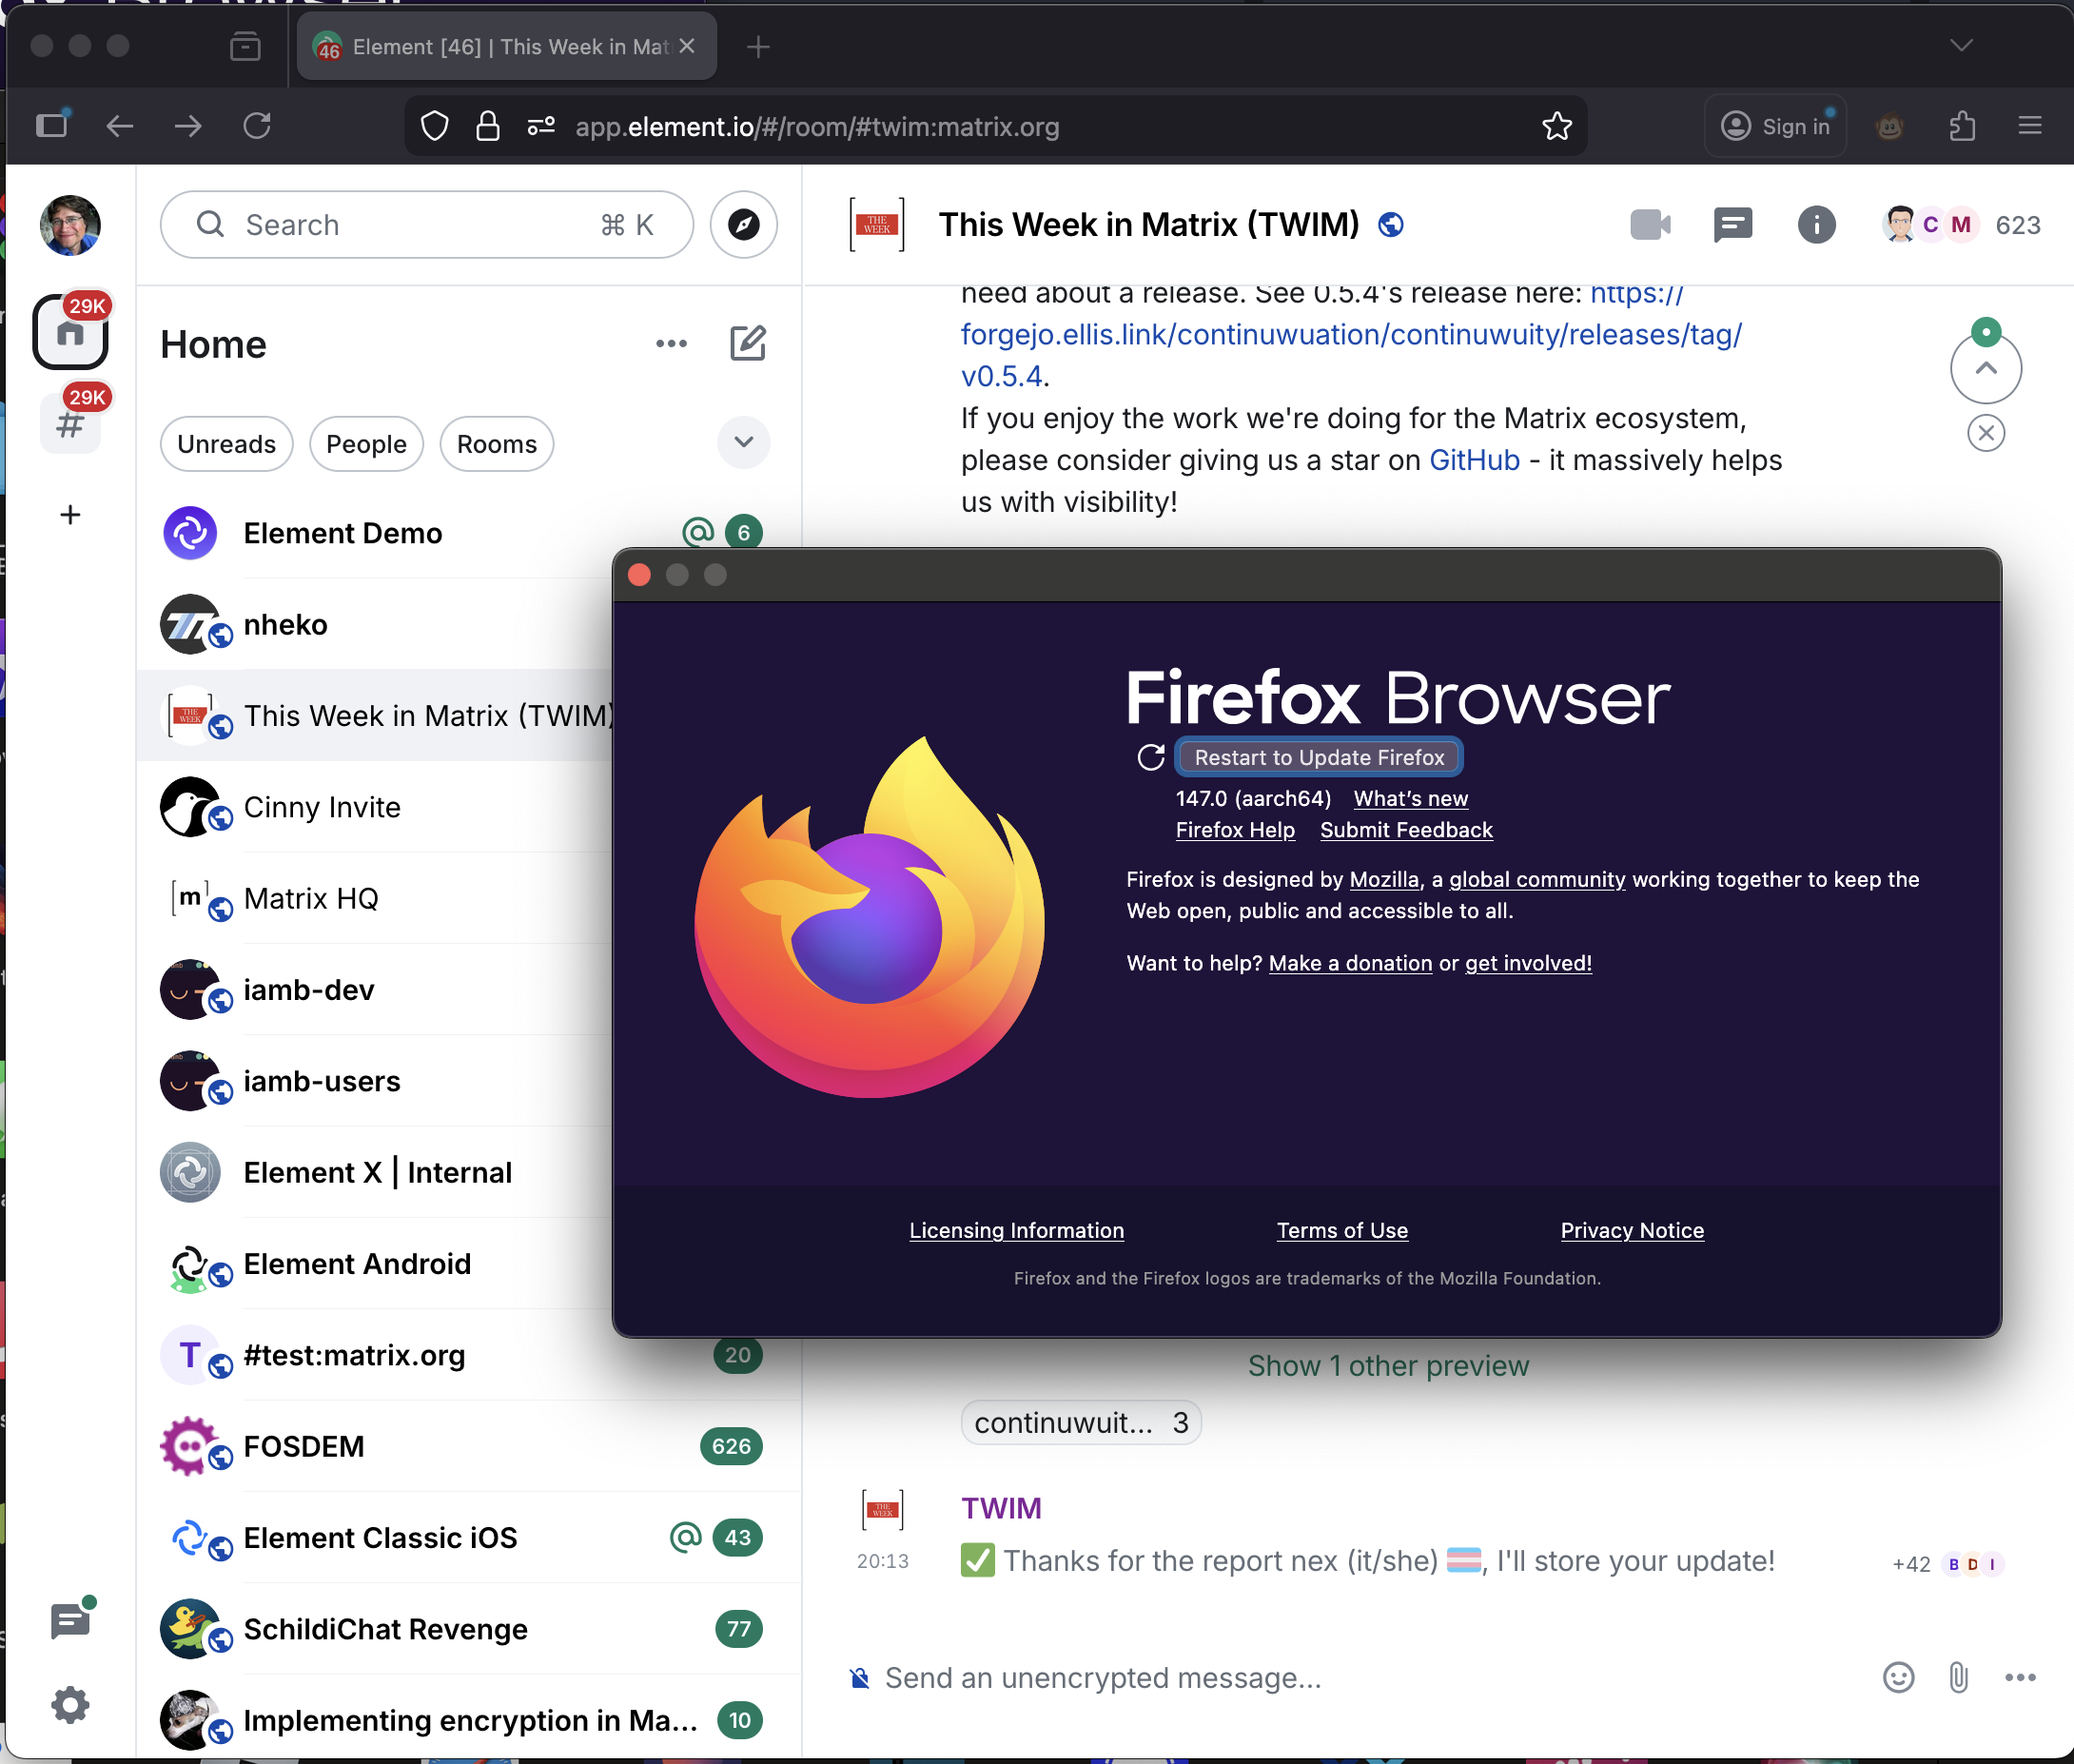
Task: Jump to first unread message arrow
Action: [1986, 368]
